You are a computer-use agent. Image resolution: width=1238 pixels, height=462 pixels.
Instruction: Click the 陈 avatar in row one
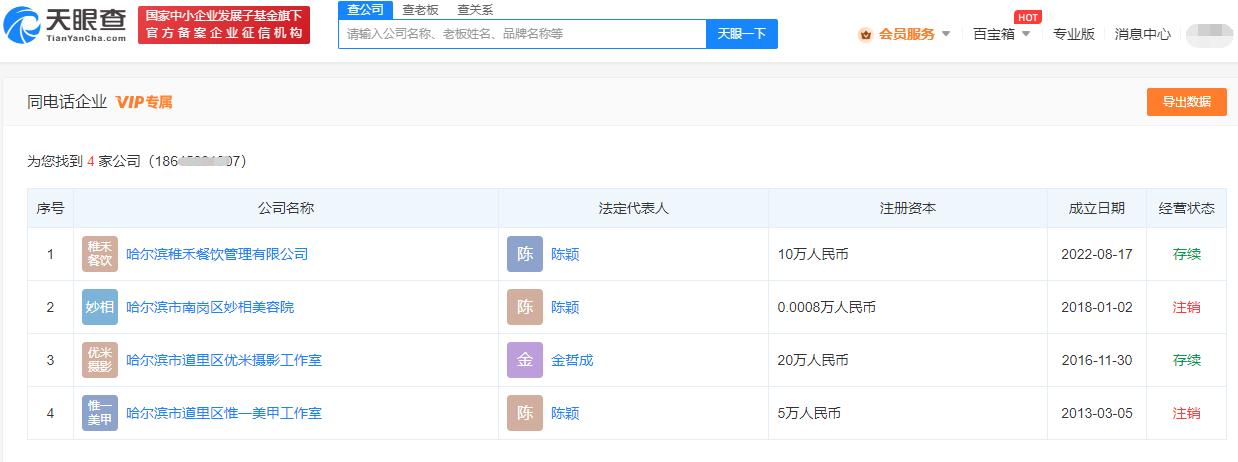click(x=525, y=254)
